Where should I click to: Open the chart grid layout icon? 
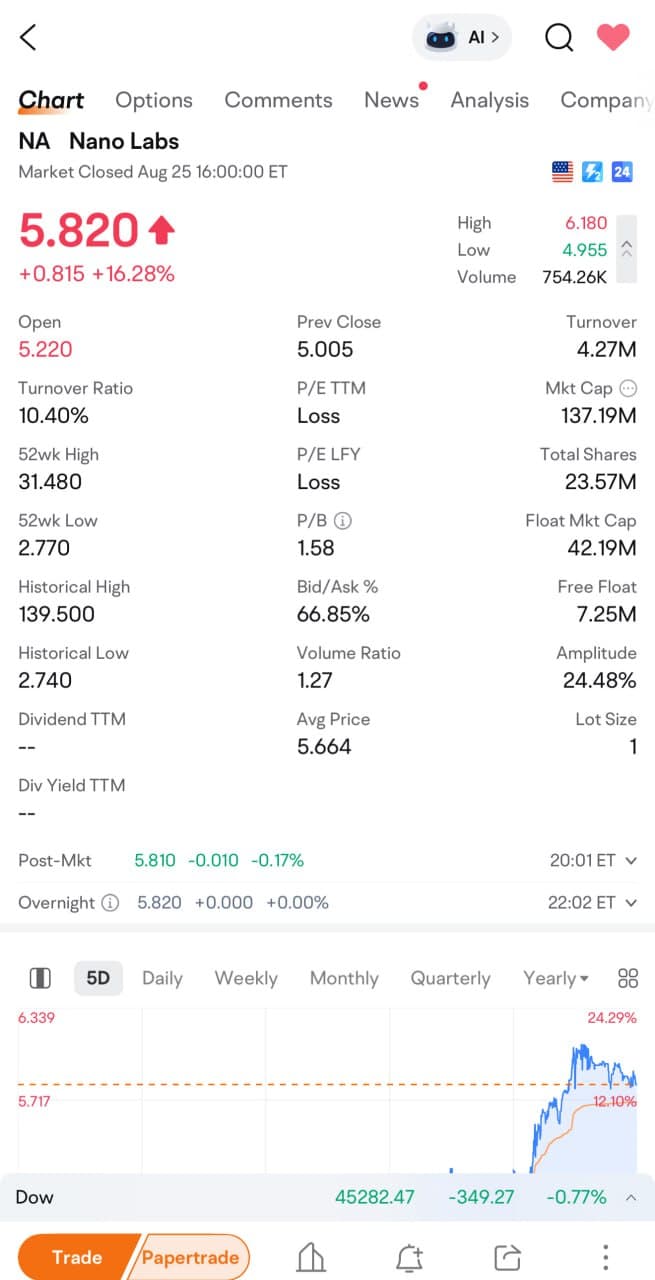pyautogui.click(x=628, y=978)
